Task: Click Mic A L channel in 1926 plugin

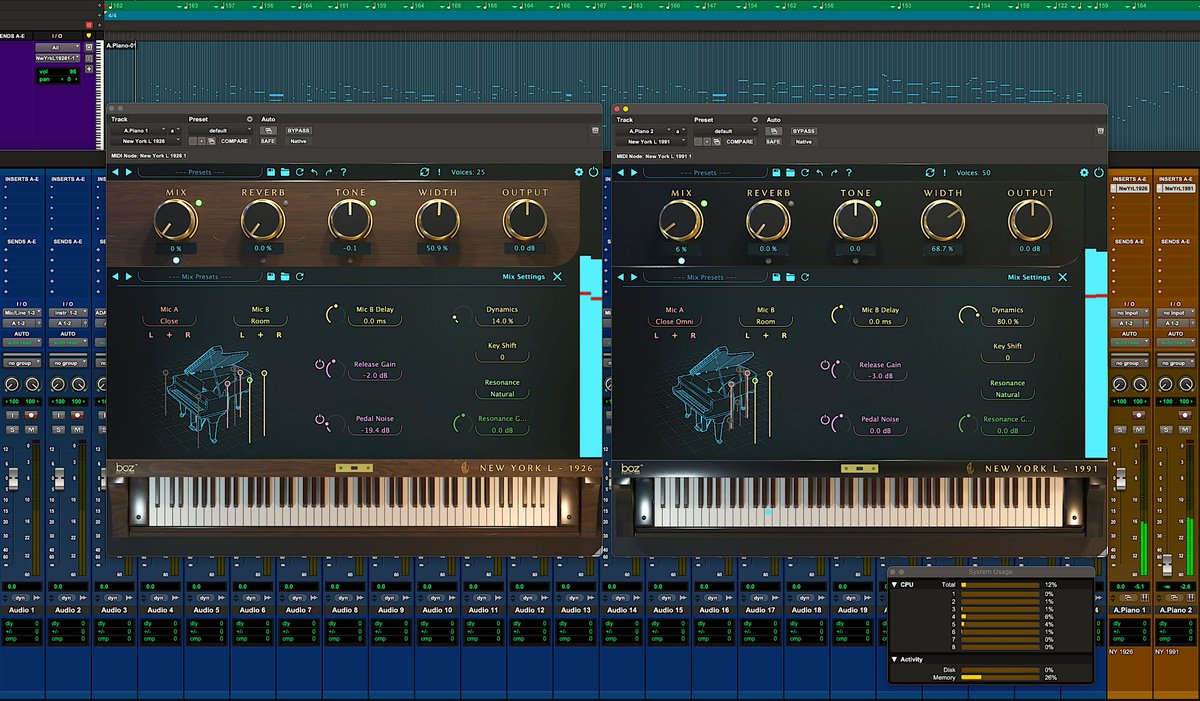Action: pyautogui.click(x=151, y=335)
